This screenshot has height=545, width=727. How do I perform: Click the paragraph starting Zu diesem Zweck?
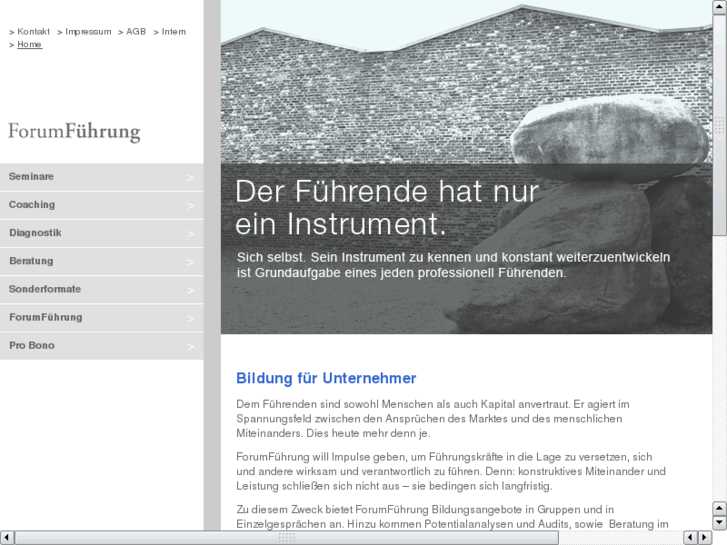(452, 517)
